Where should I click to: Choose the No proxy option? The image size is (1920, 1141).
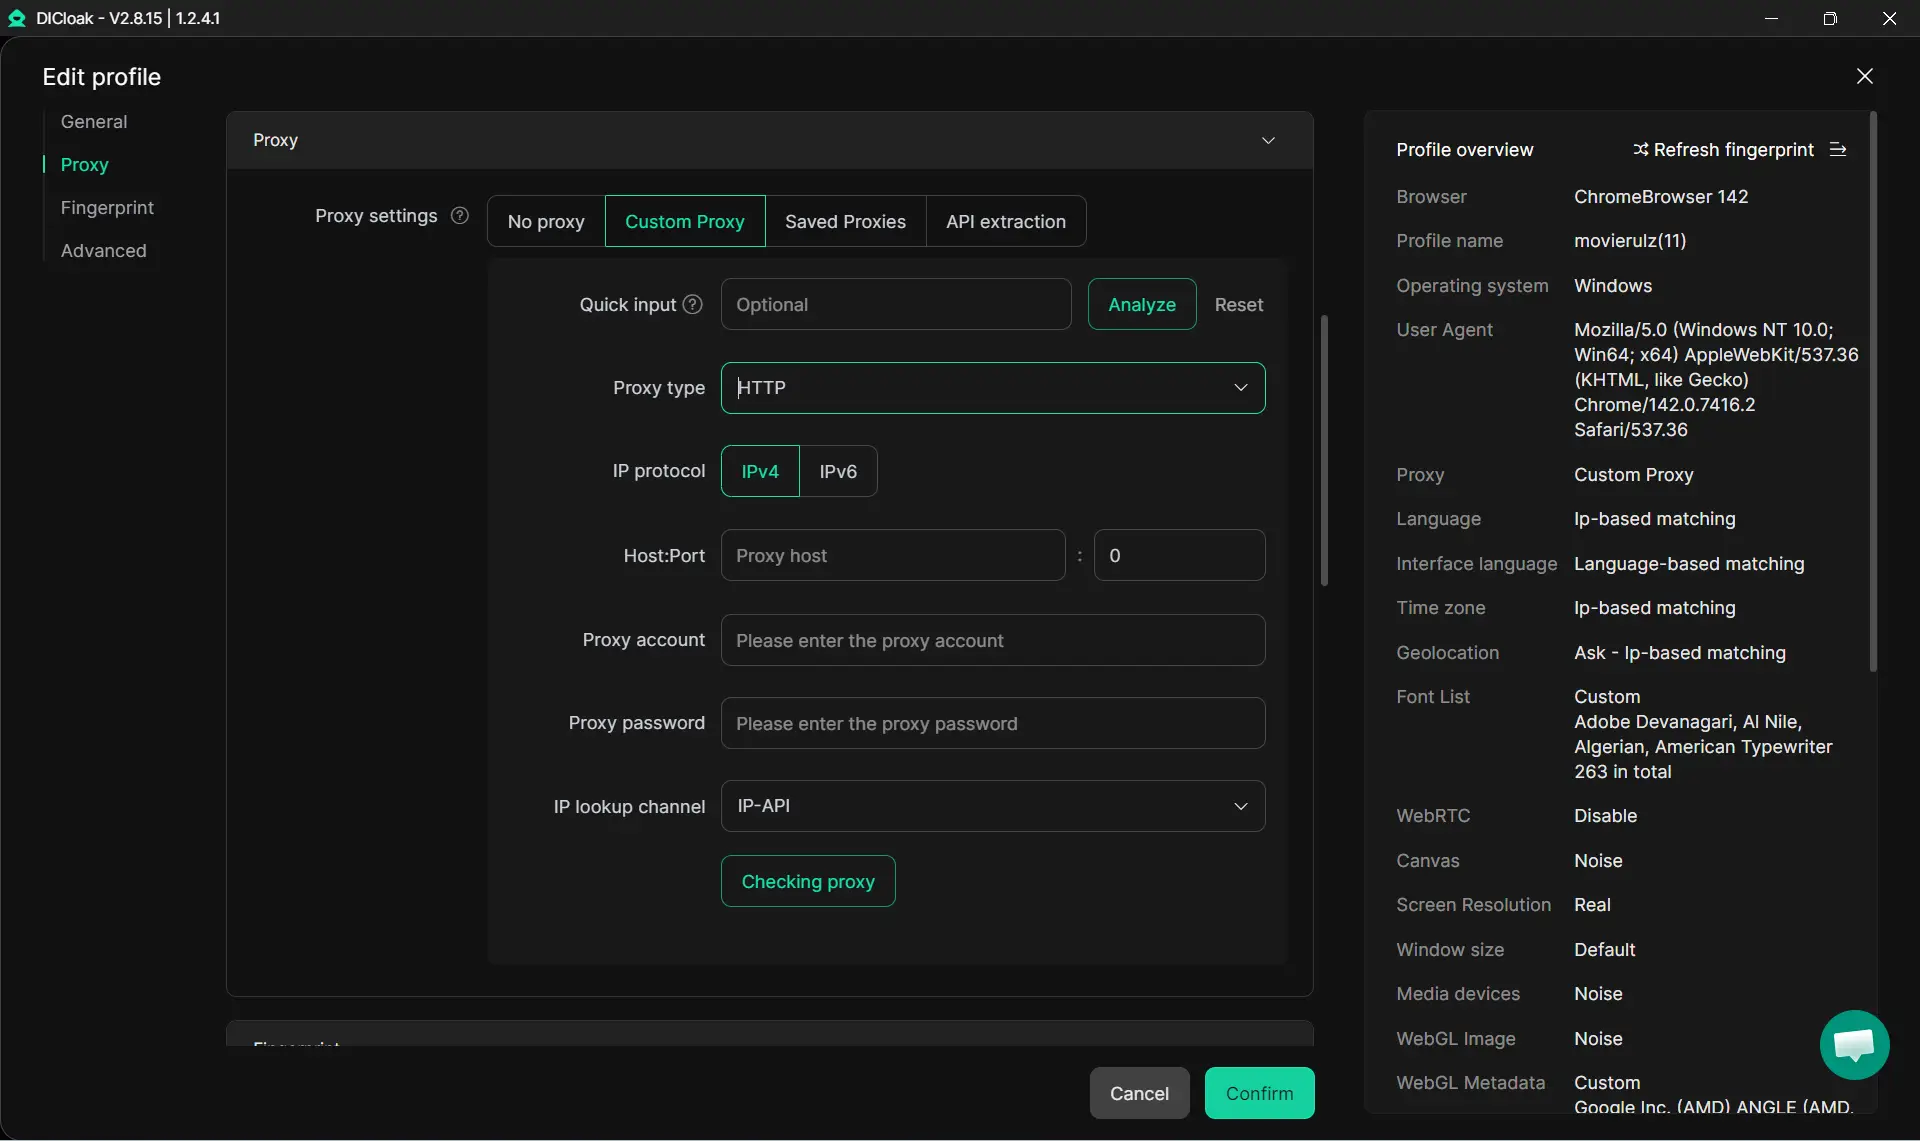[x=546, y=222]
